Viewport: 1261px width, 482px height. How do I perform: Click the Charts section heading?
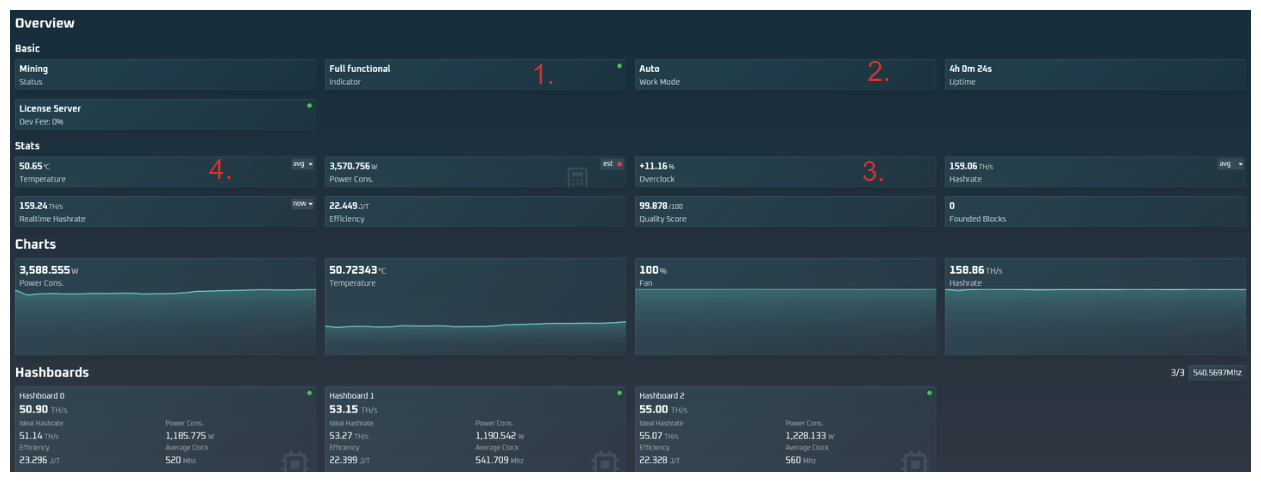point(36,244)
